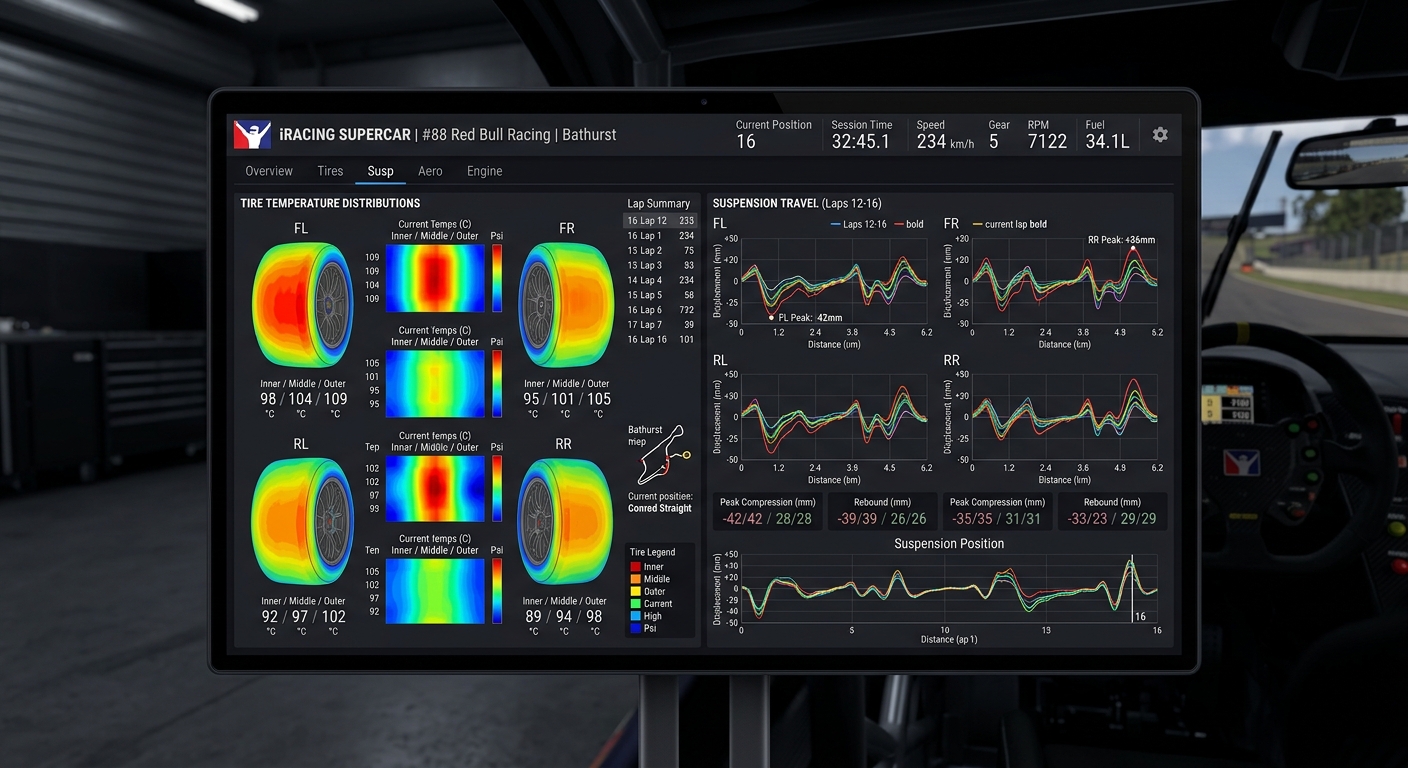
Task: Click the heatmap beside values 105, 101, 95, 95
Action: coord(435,383)
